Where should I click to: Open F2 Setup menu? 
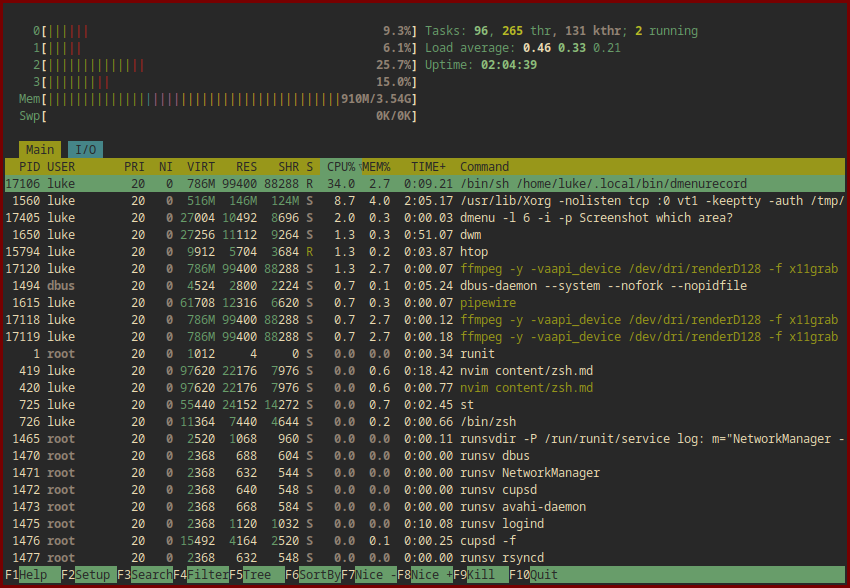tap(86, 575)
